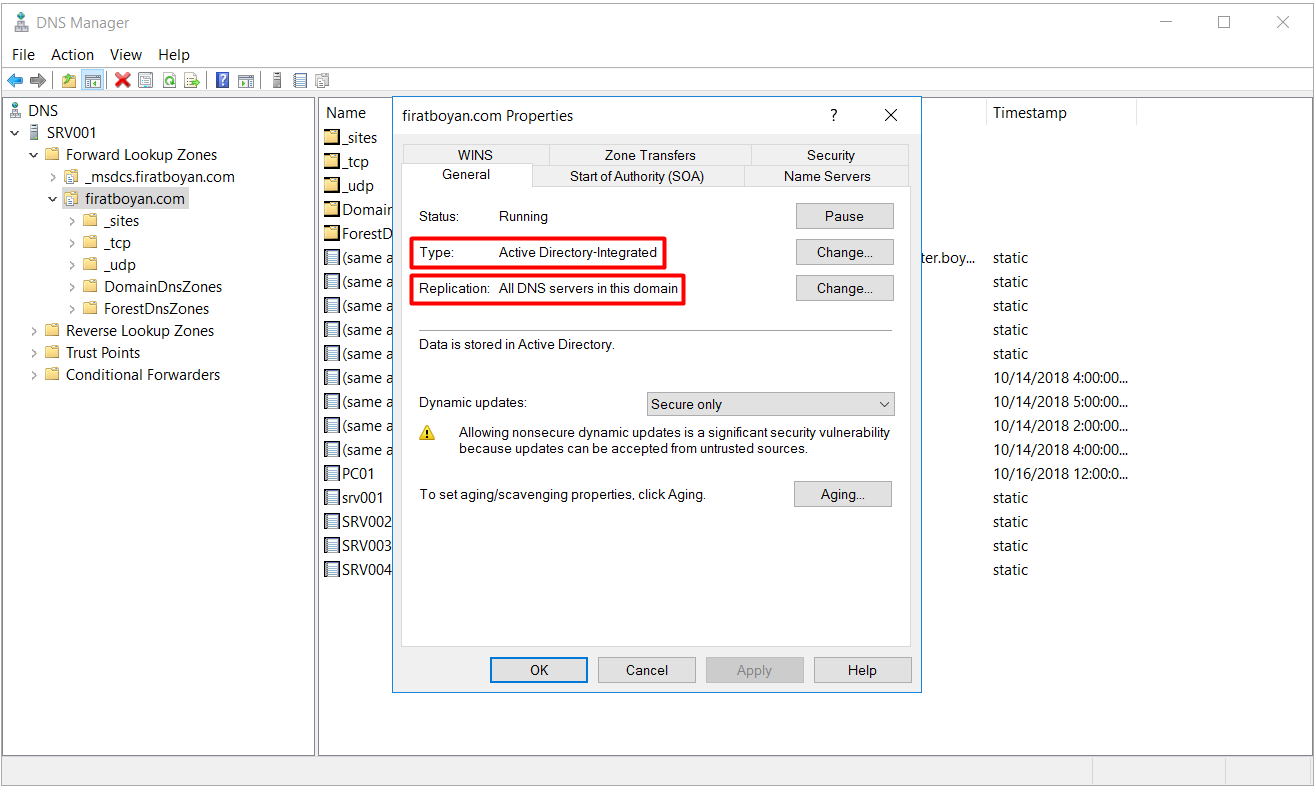Image resolution: width=1316 pixels, height=790 pixels.
Task: Select the srv001 host record
Action: click(x=354, y=498)
